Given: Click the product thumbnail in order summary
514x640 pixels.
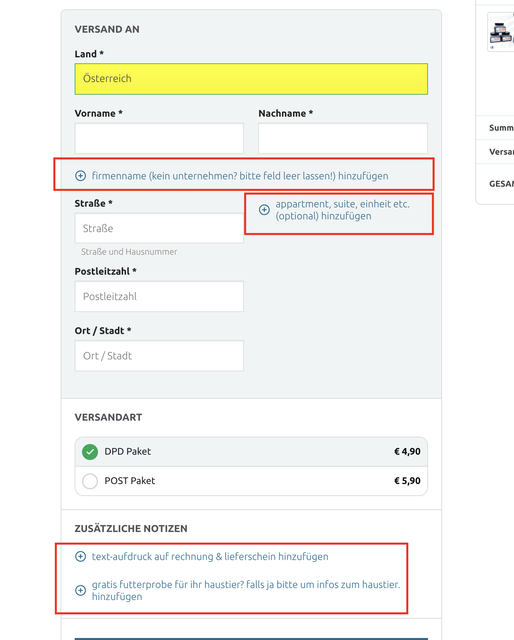Looking at the screenshot, I should pos(501,32).
